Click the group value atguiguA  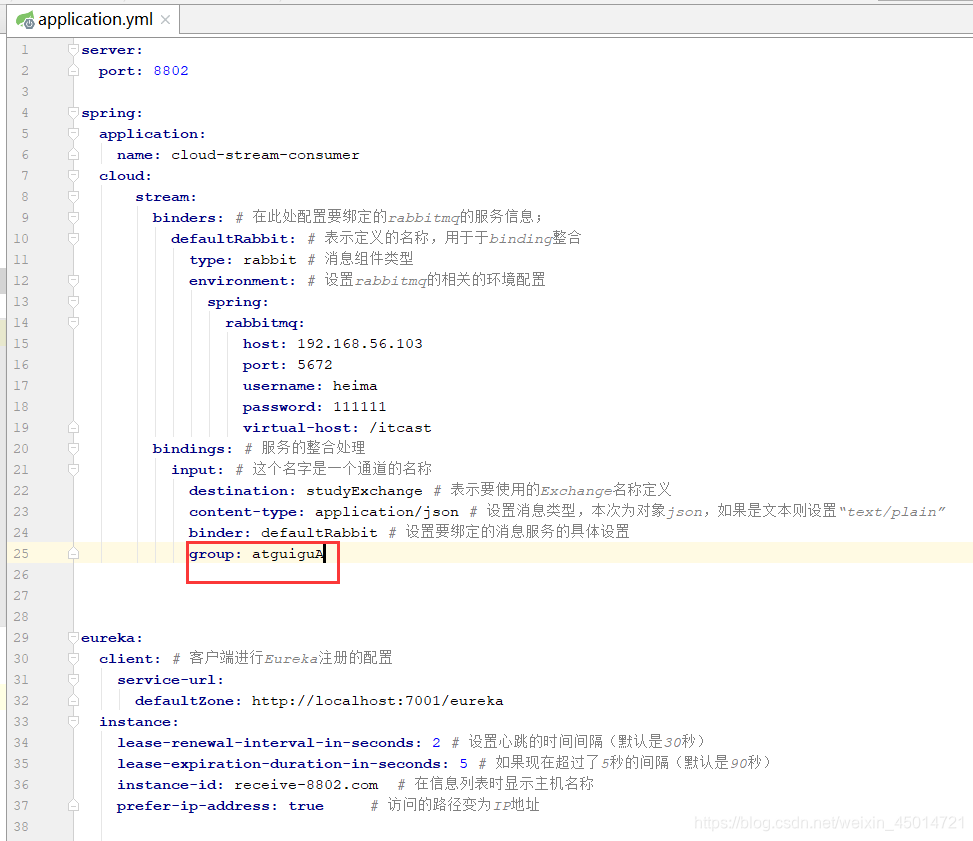point(288,554)
